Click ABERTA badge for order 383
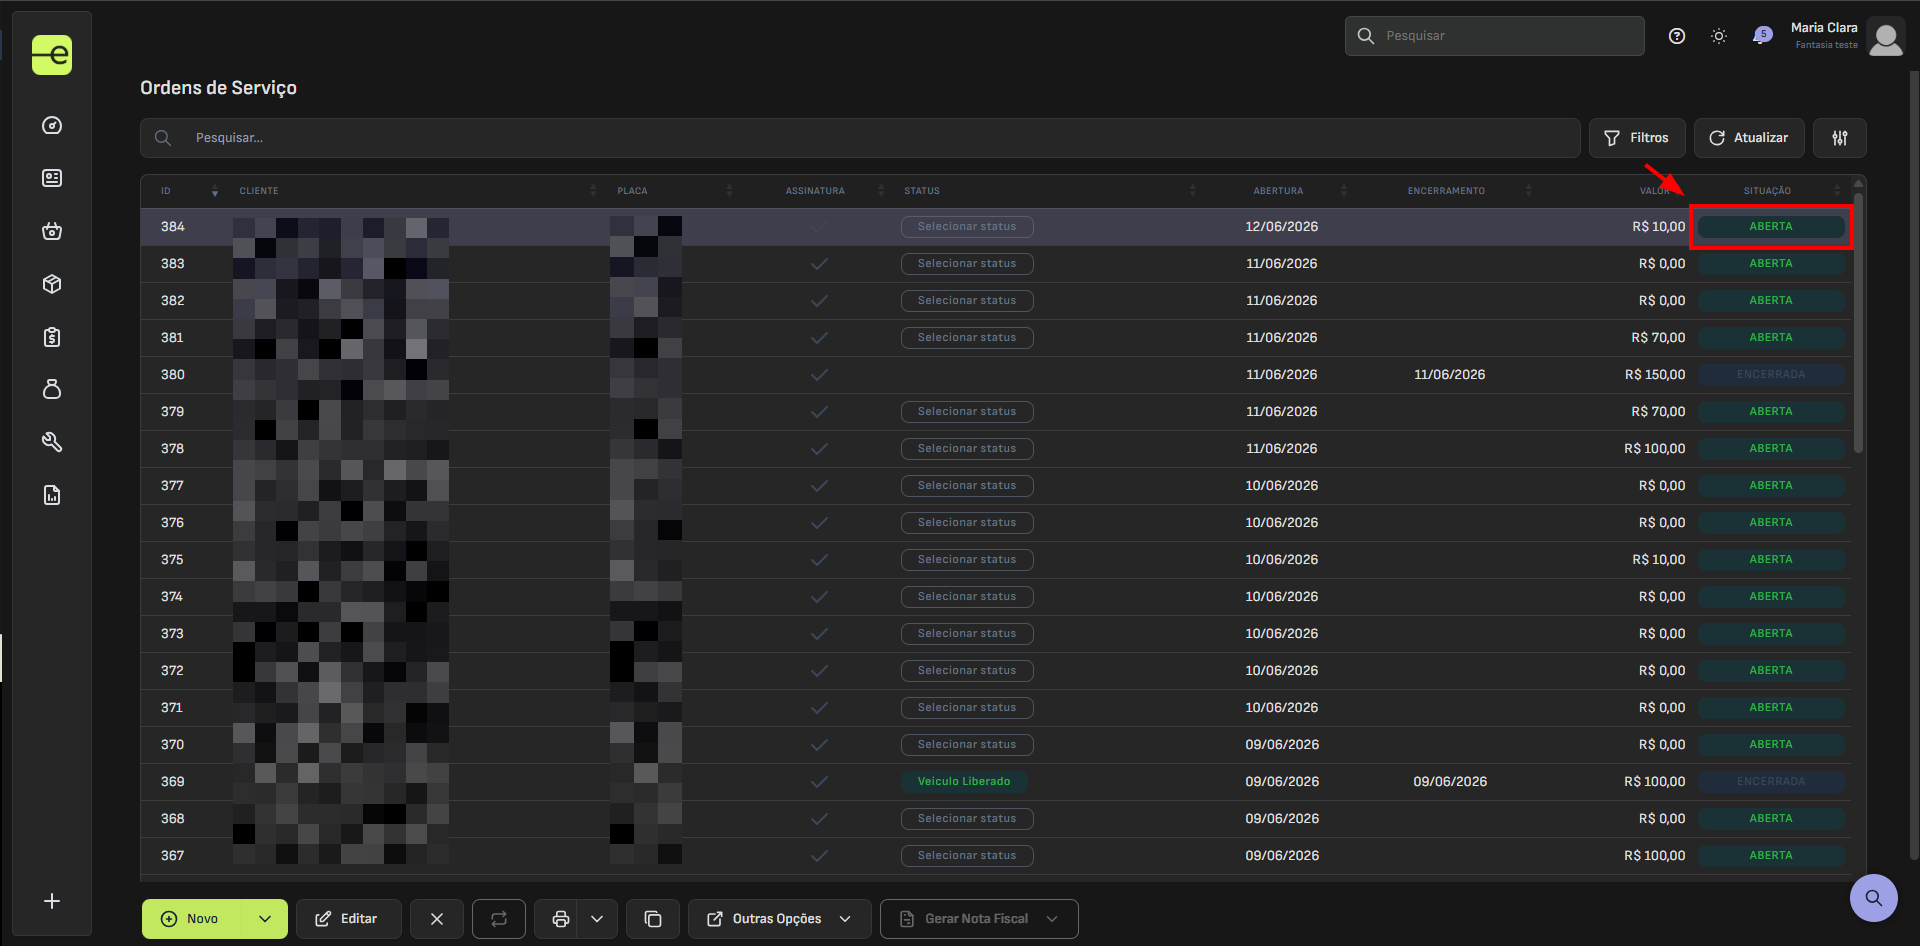1920x946 pixels. tap(1771, 264)
